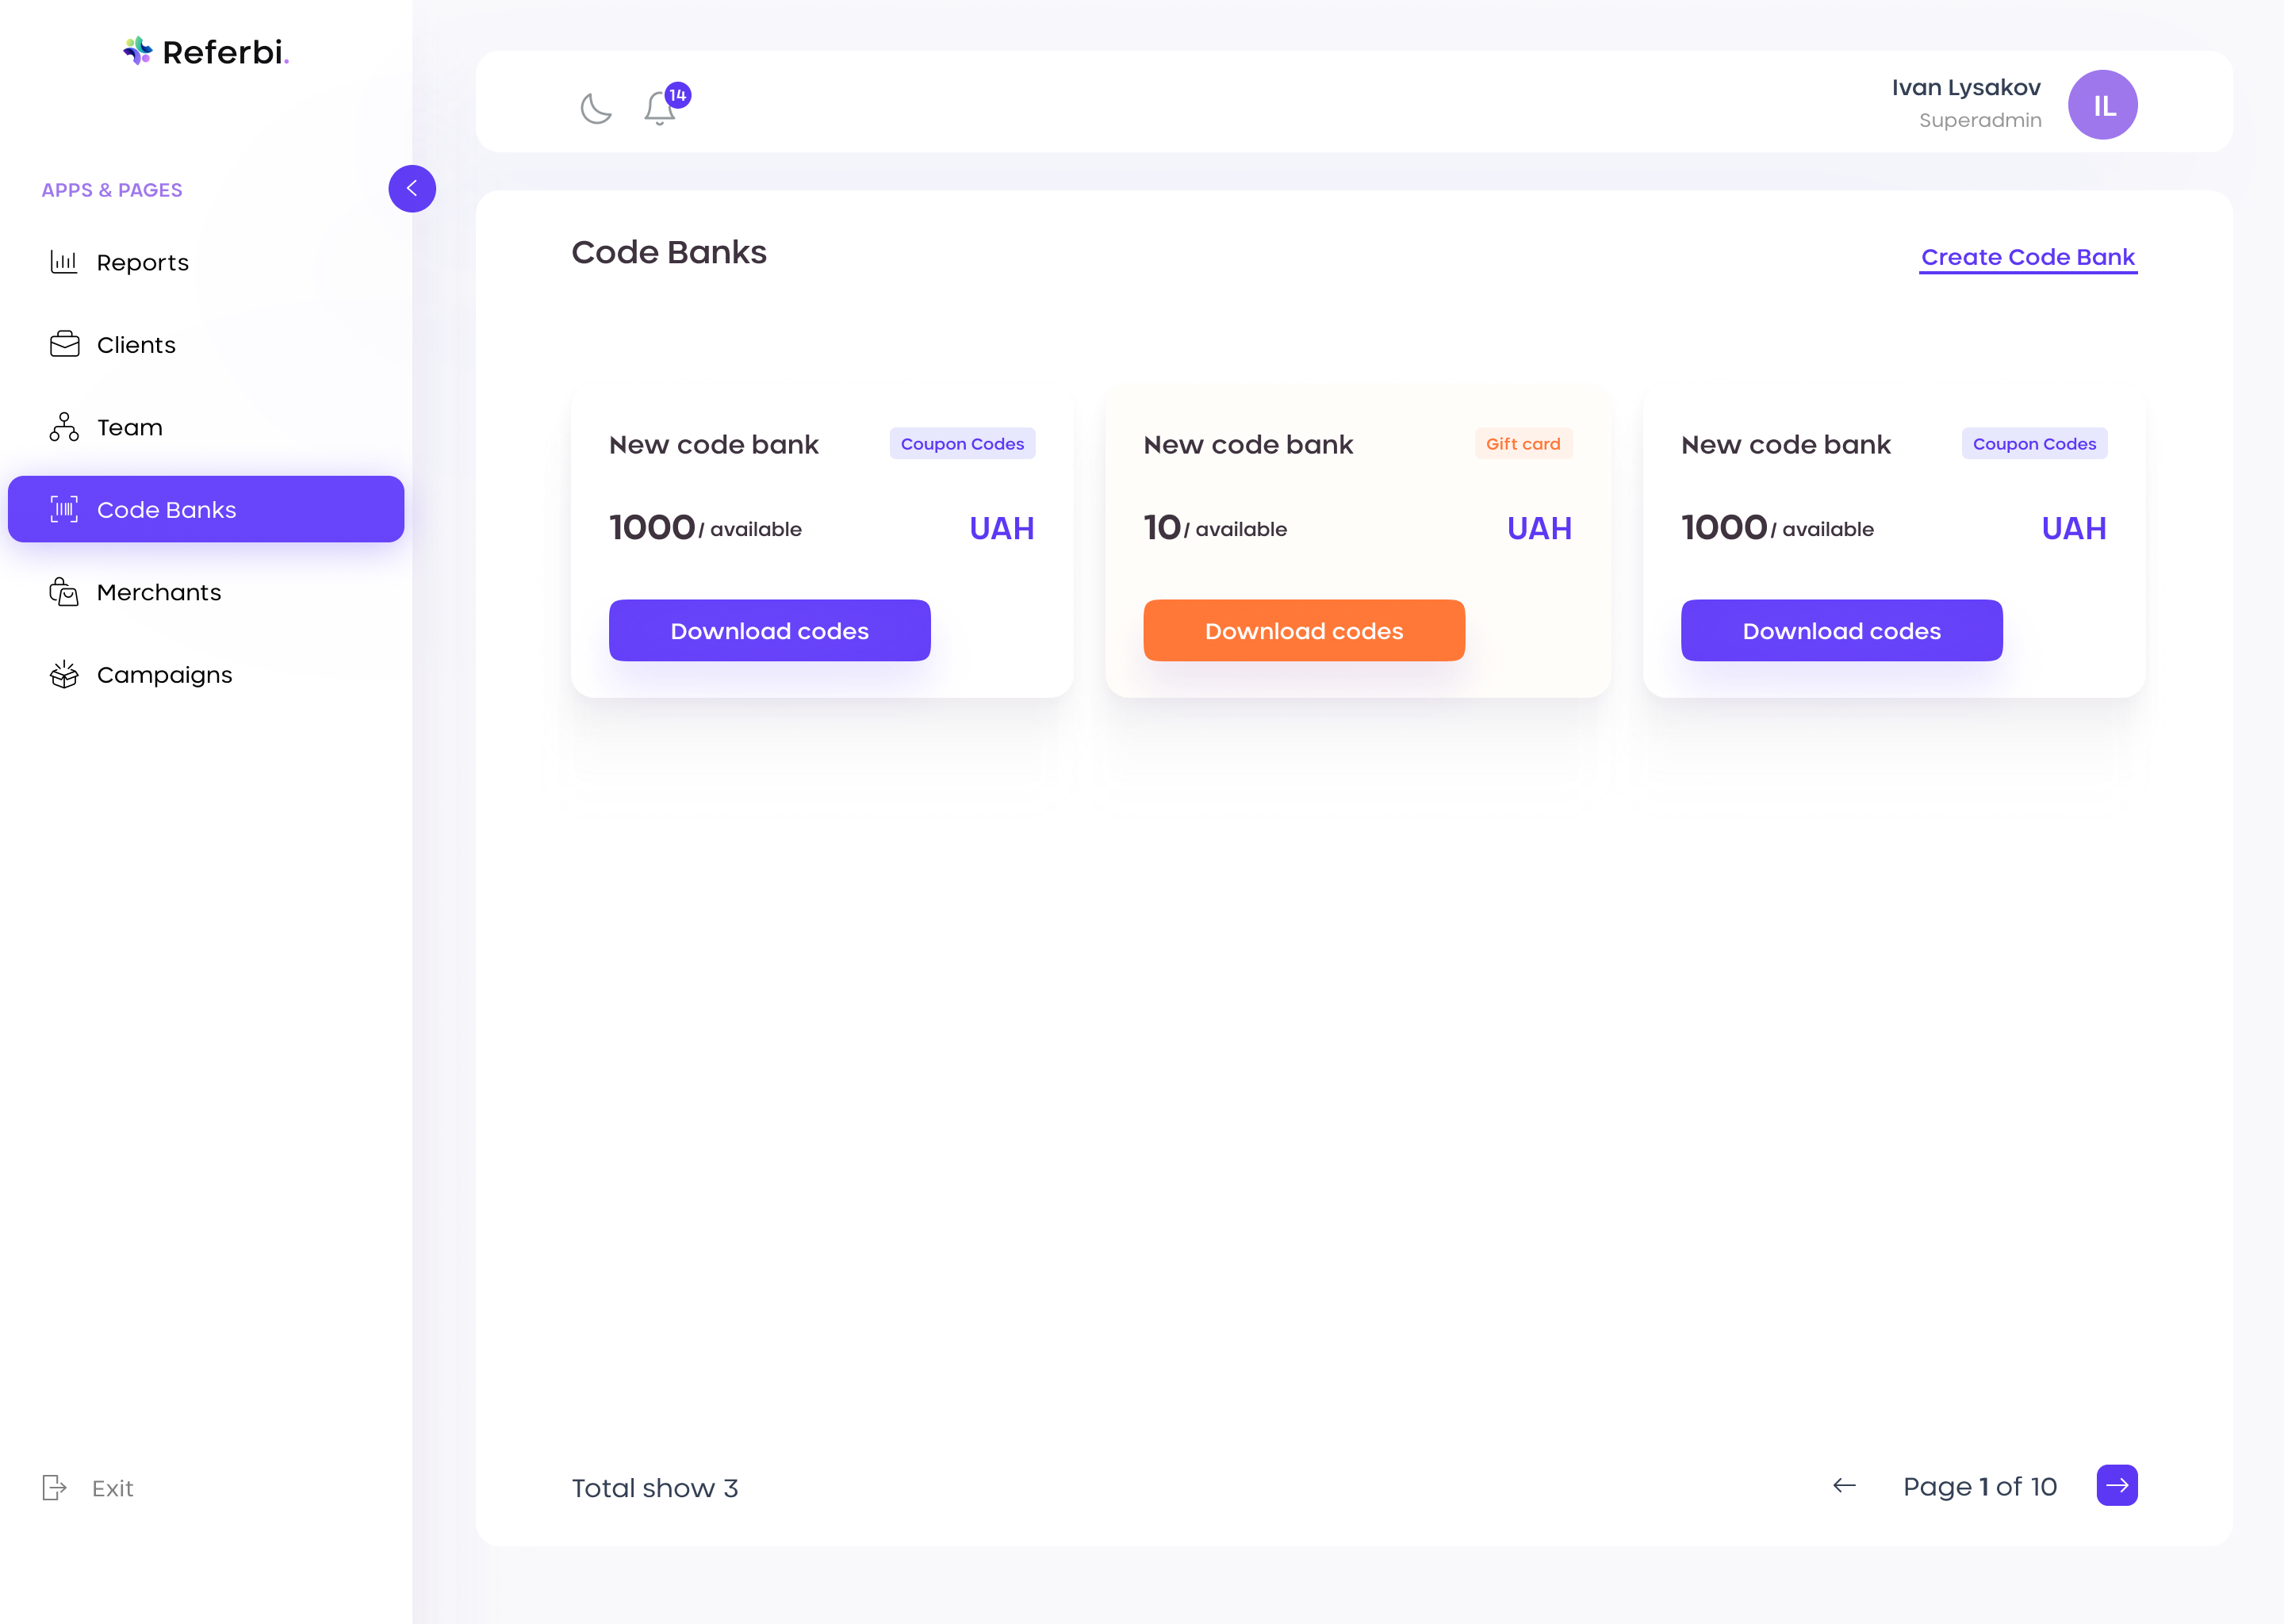Viewport: 2284px width, 1624px height.
Task: Open the Clients menu item
Action: click(x=136, y=345)
